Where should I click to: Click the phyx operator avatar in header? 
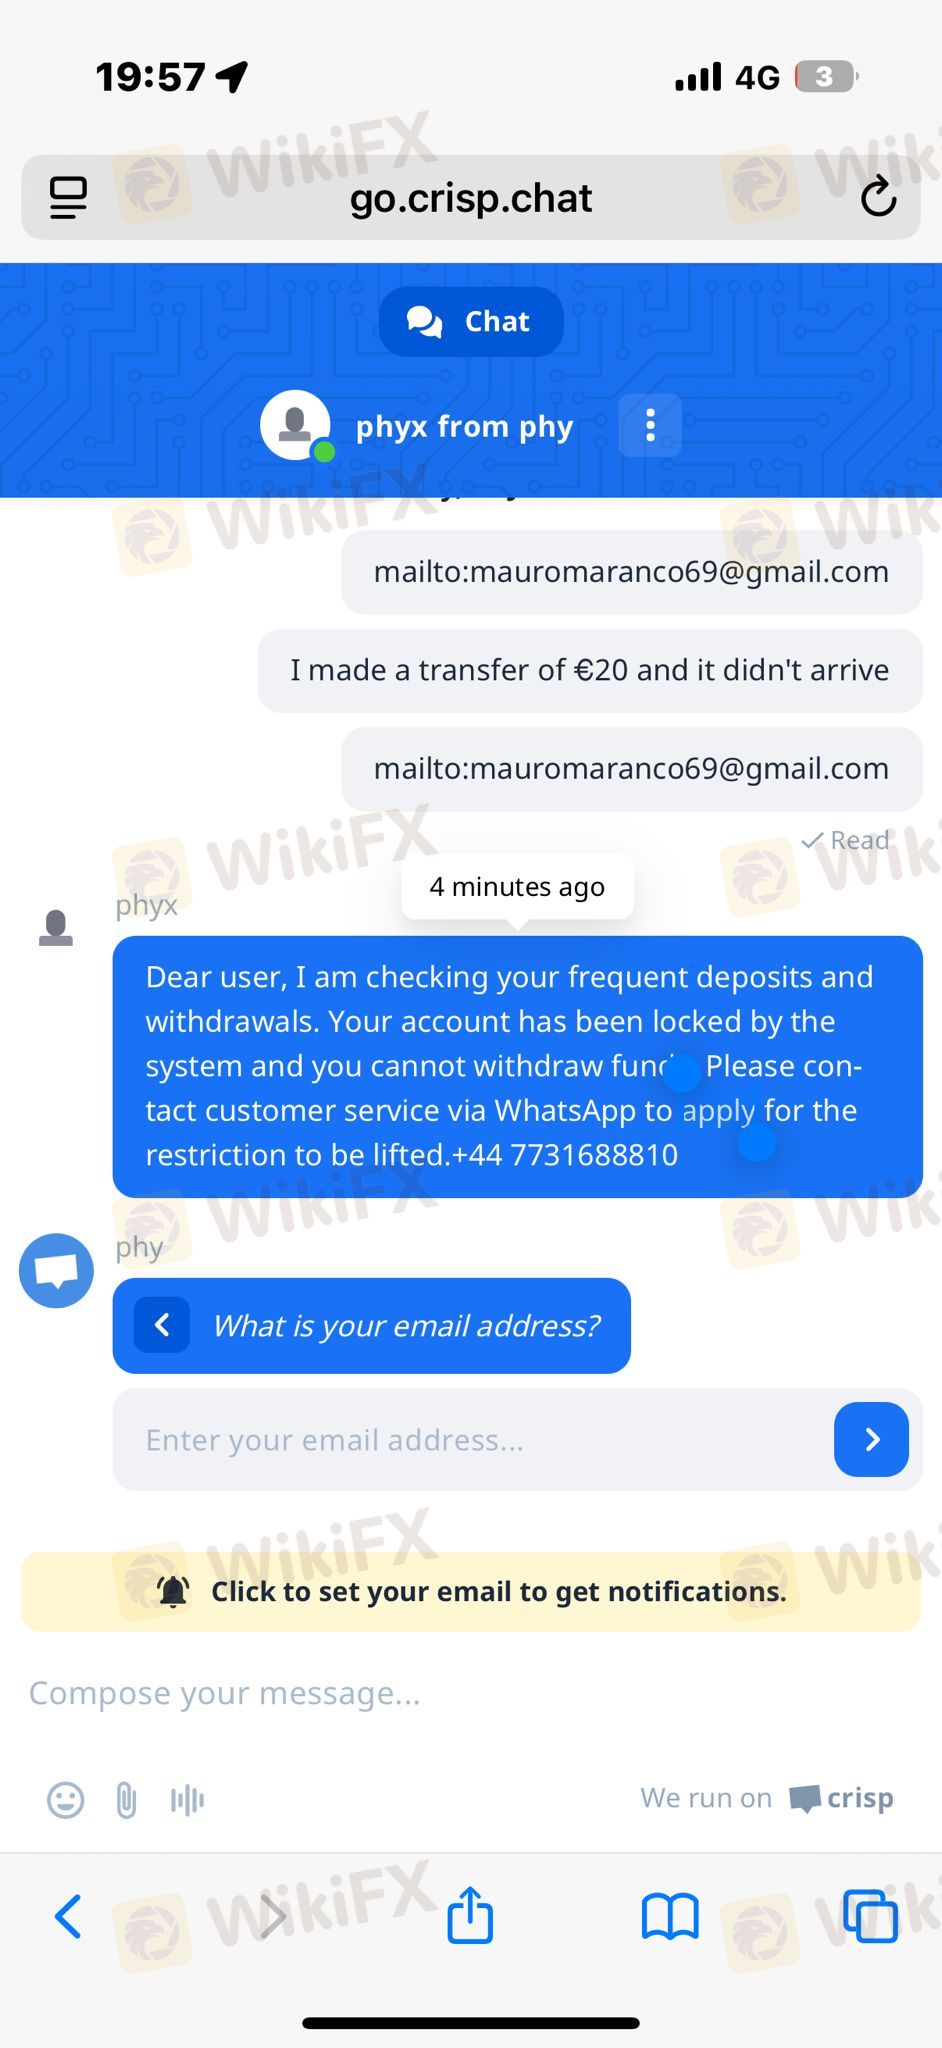click(296, 425)
